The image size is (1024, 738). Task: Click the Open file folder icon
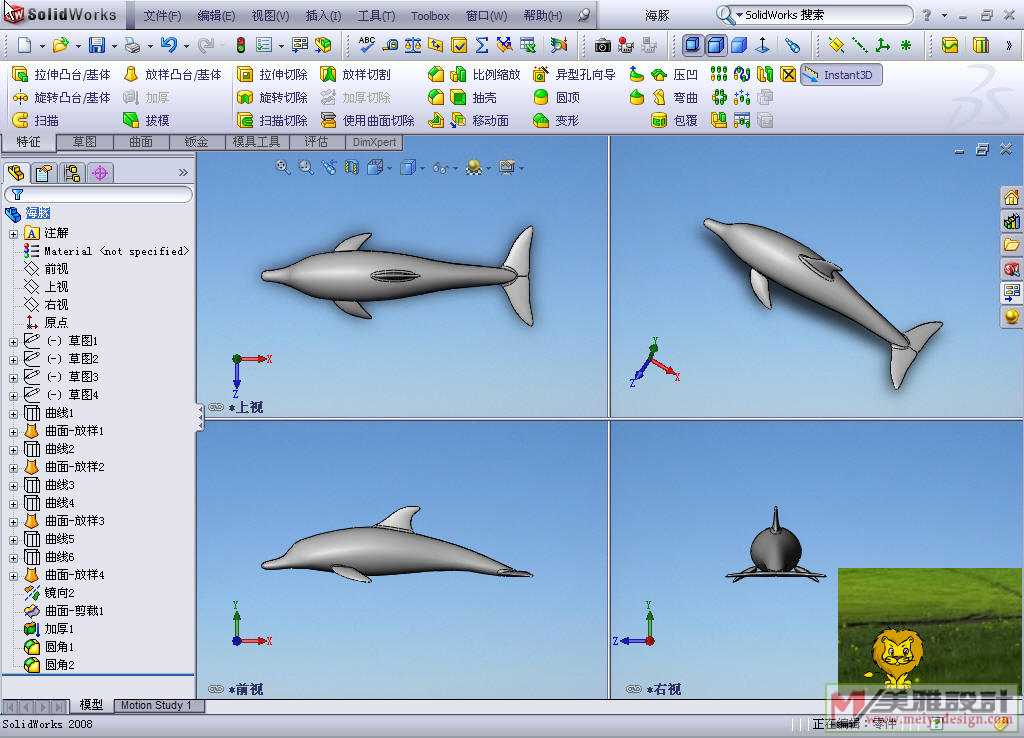tap(61, 45)
